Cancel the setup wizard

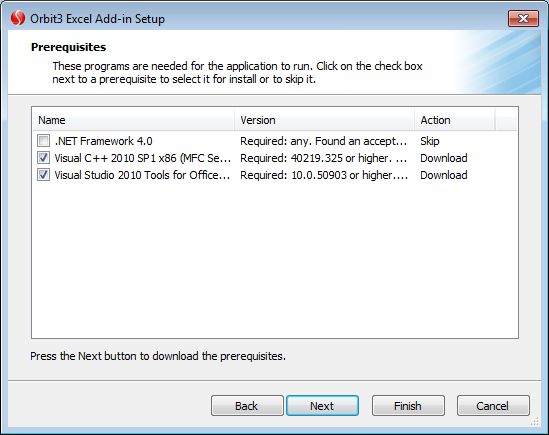pyautogui.click(x=493, y=406)
